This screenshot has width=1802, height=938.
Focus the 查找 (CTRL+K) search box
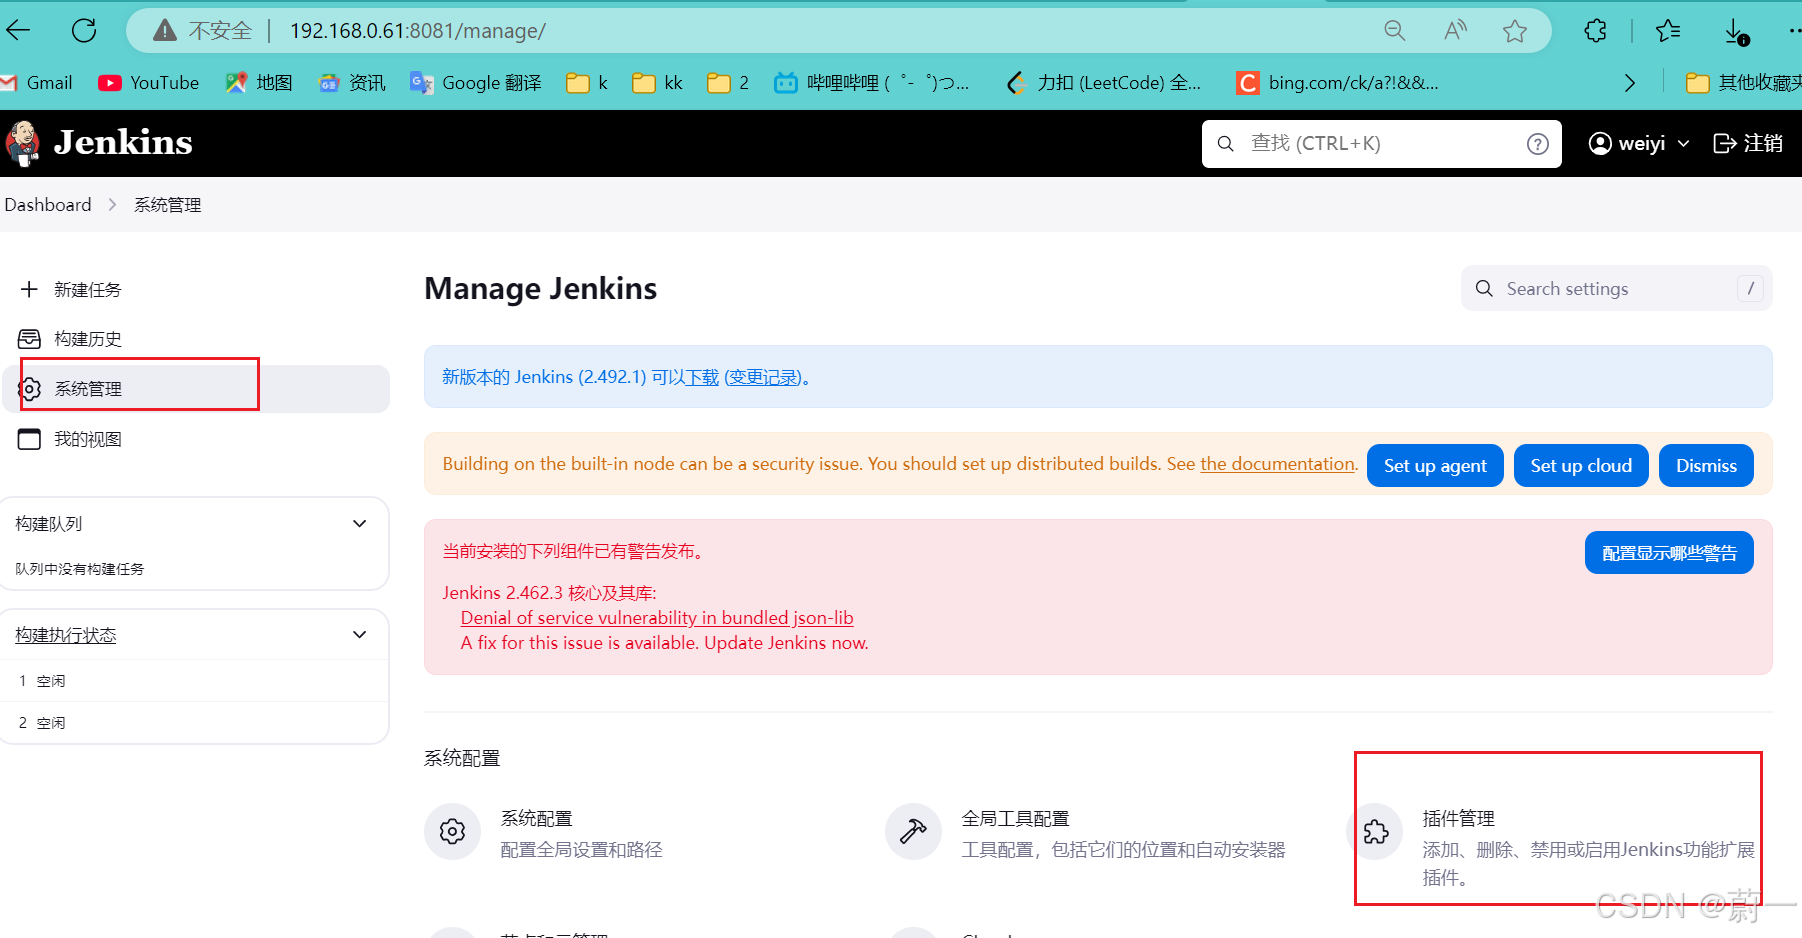coord(1381,144)
